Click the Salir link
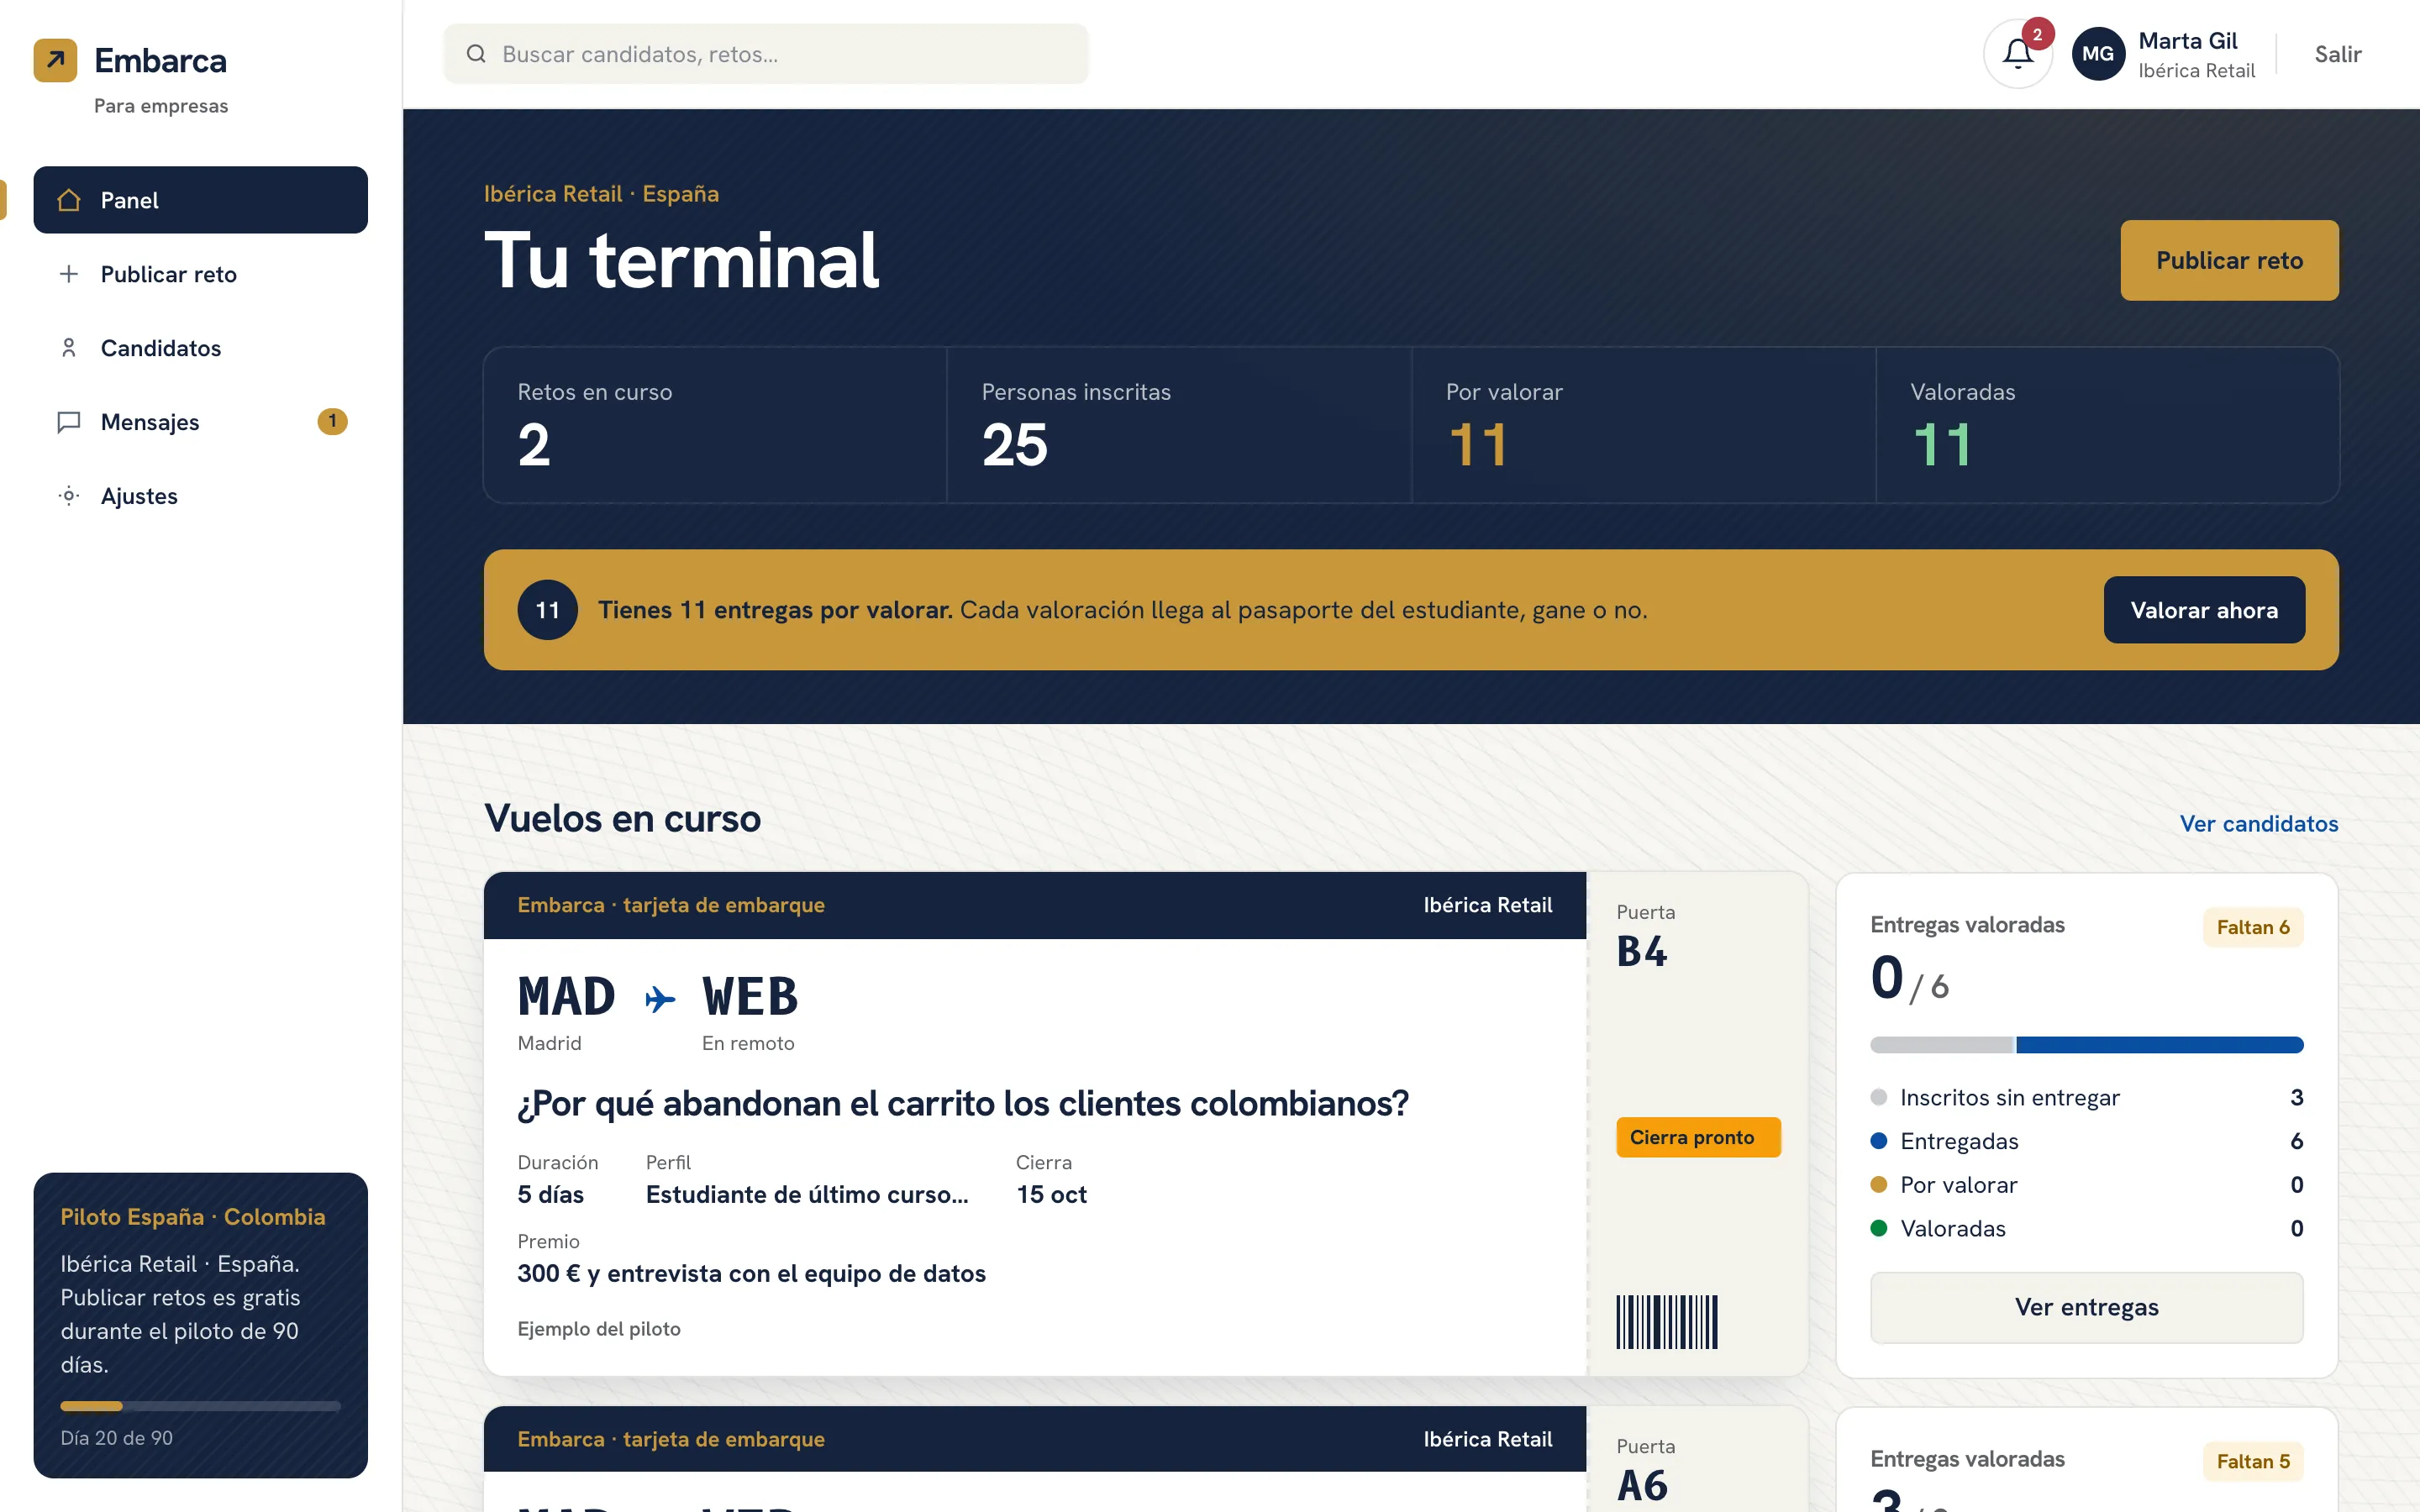 coord(2338,54)
